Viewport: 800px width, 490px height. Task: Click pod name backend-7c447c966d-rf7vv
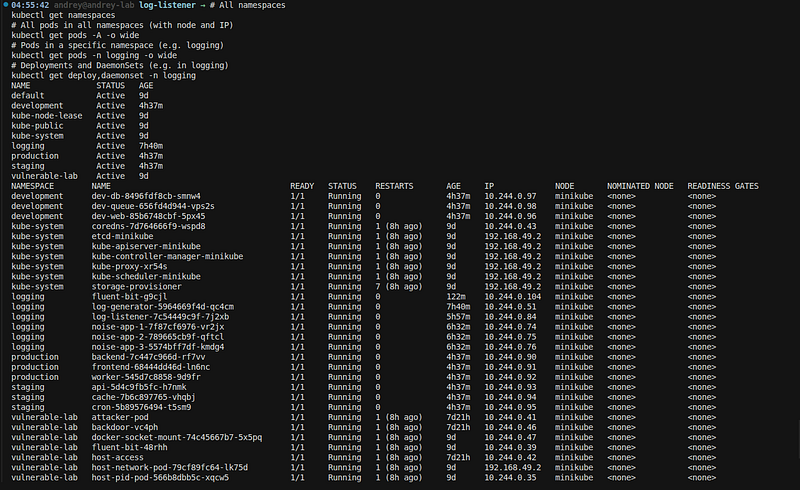pyautogui.click(x=148, y=357)
